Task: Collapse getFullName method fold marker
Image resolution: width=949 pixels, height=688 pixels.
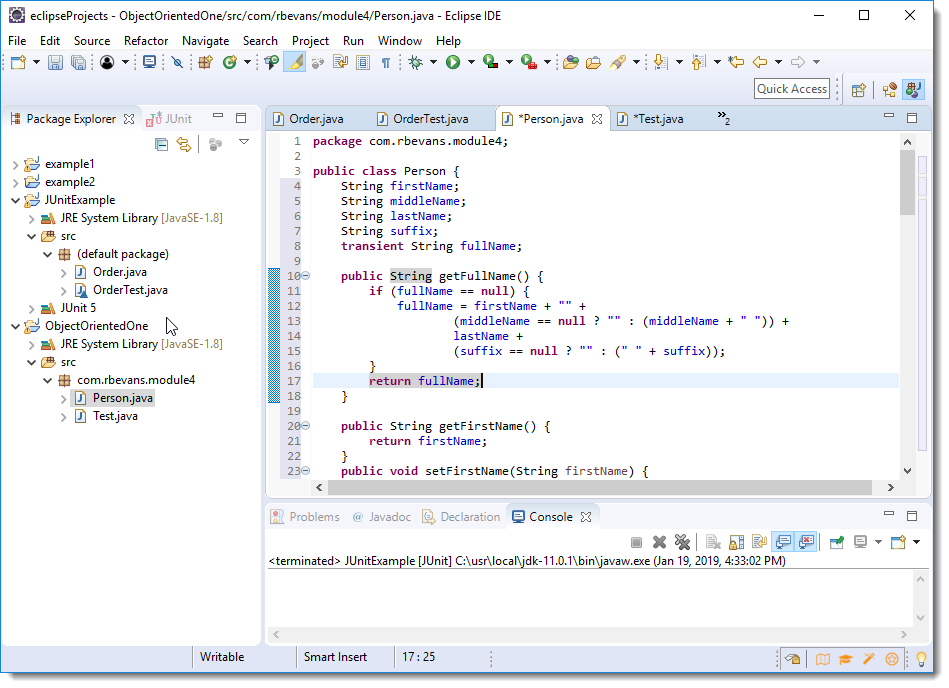Action: tap(306, 276)
